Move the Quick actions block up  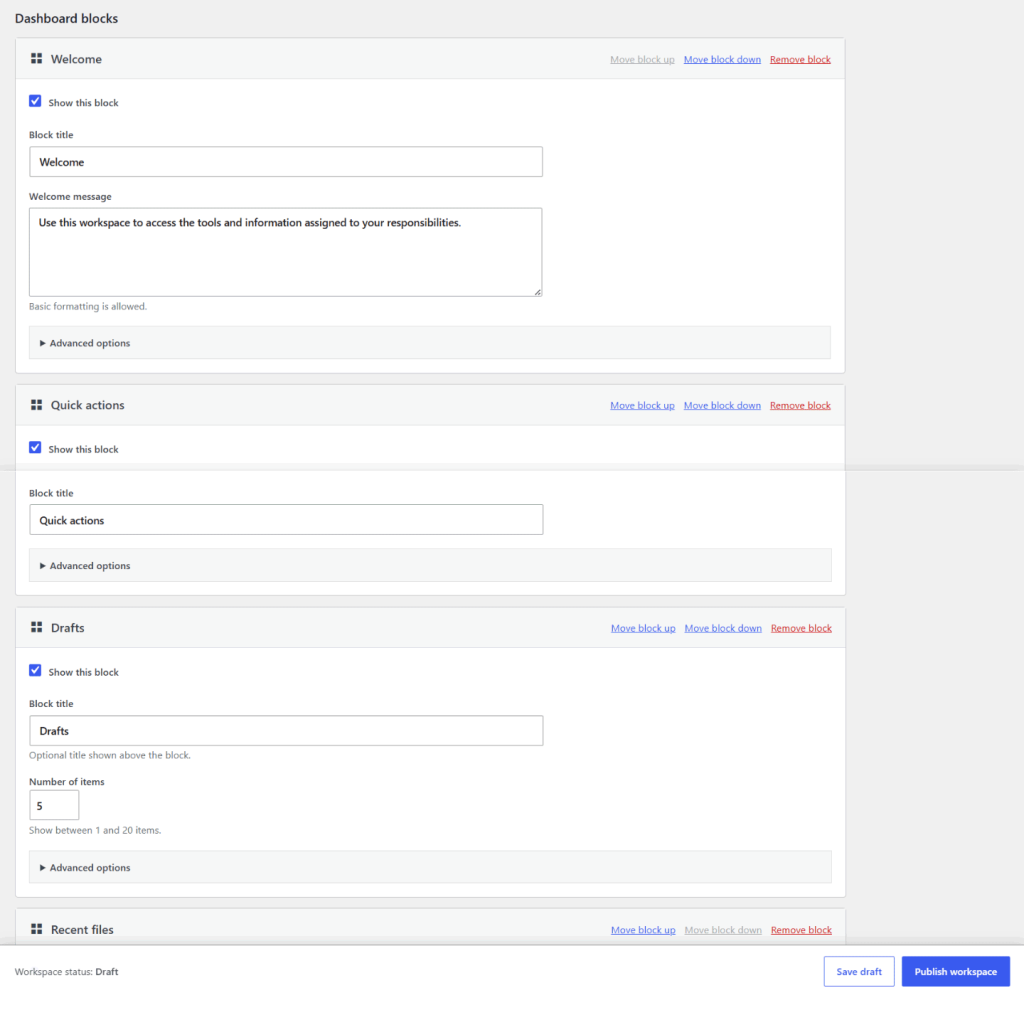pos(642,405)
